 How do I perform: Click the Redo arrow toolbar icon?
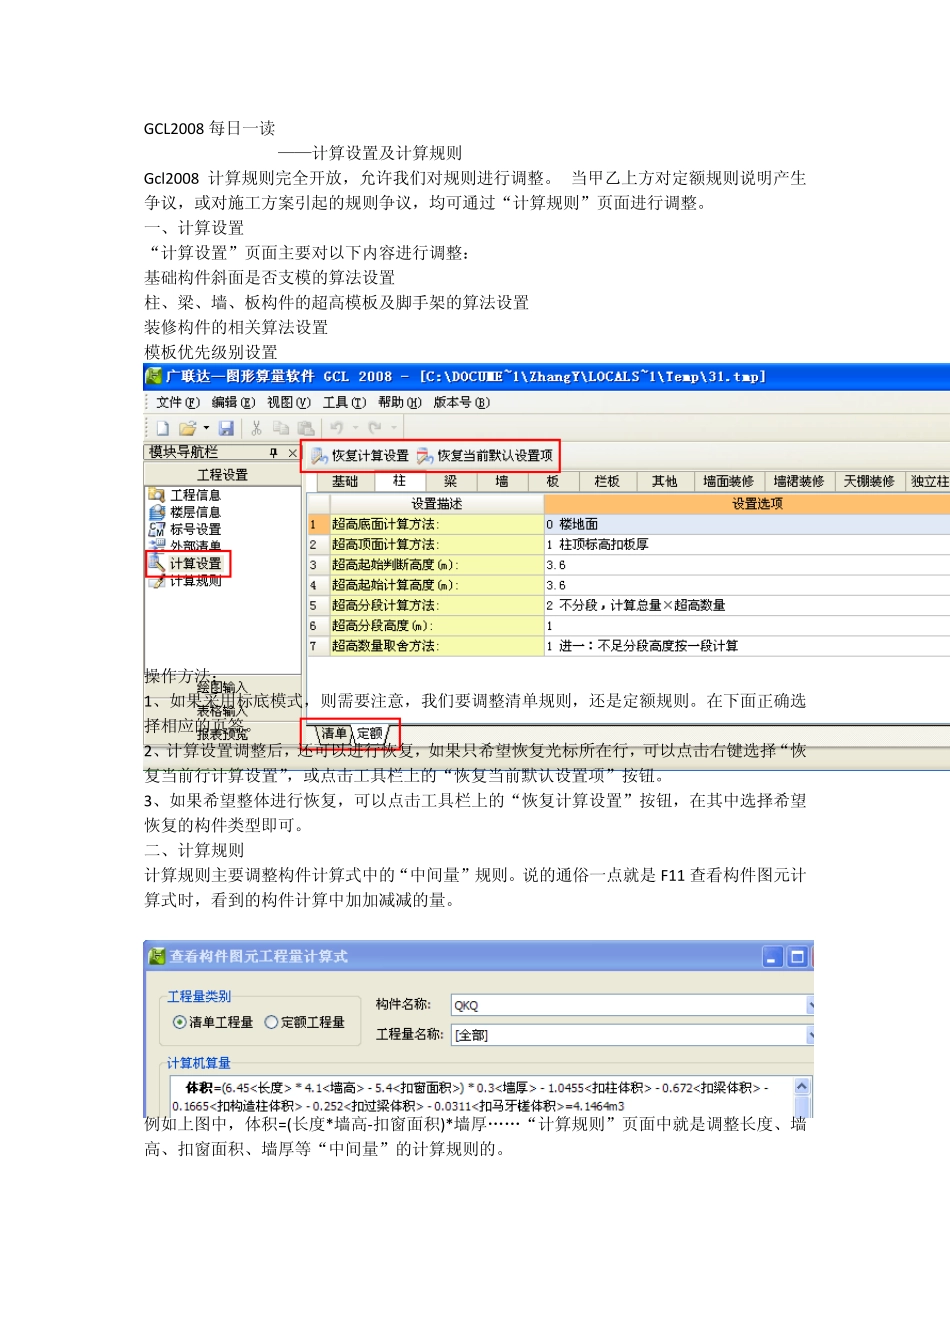coord(374,428)
